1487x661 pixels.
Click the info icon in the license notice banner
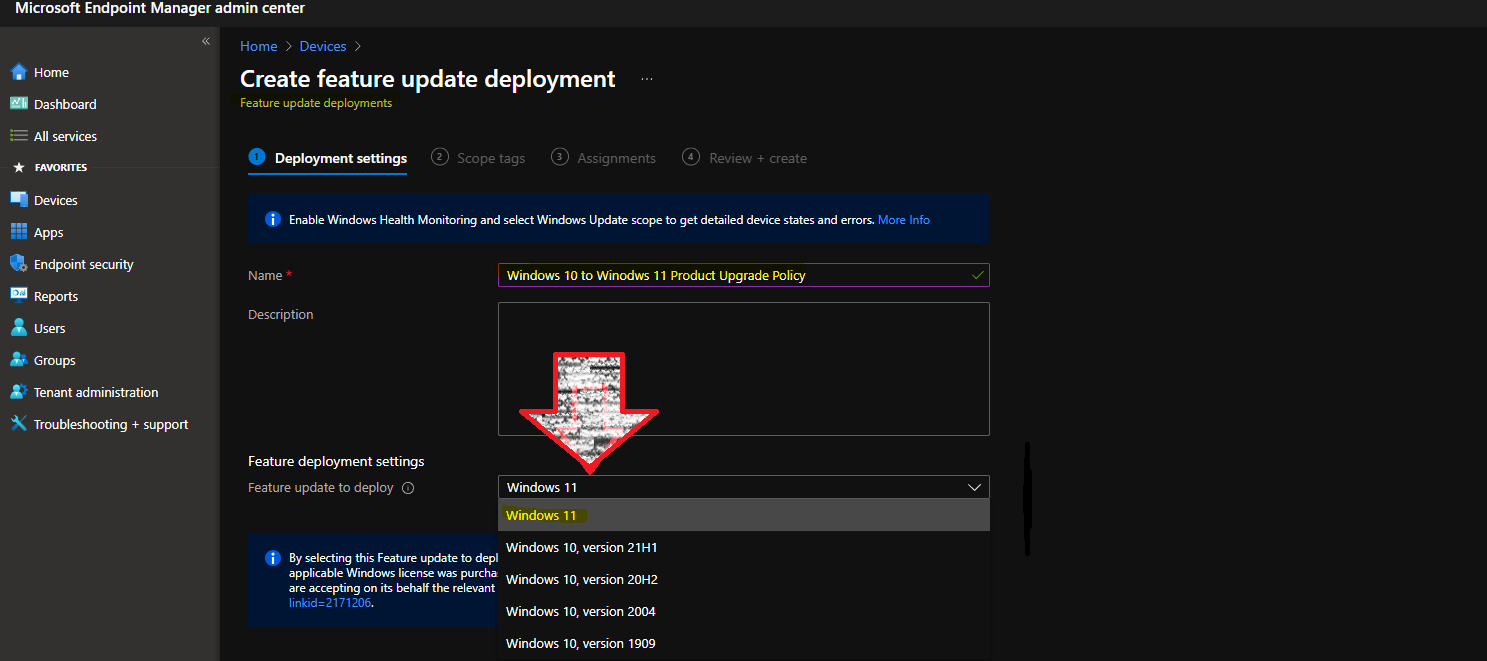click(x=272, y=558)
